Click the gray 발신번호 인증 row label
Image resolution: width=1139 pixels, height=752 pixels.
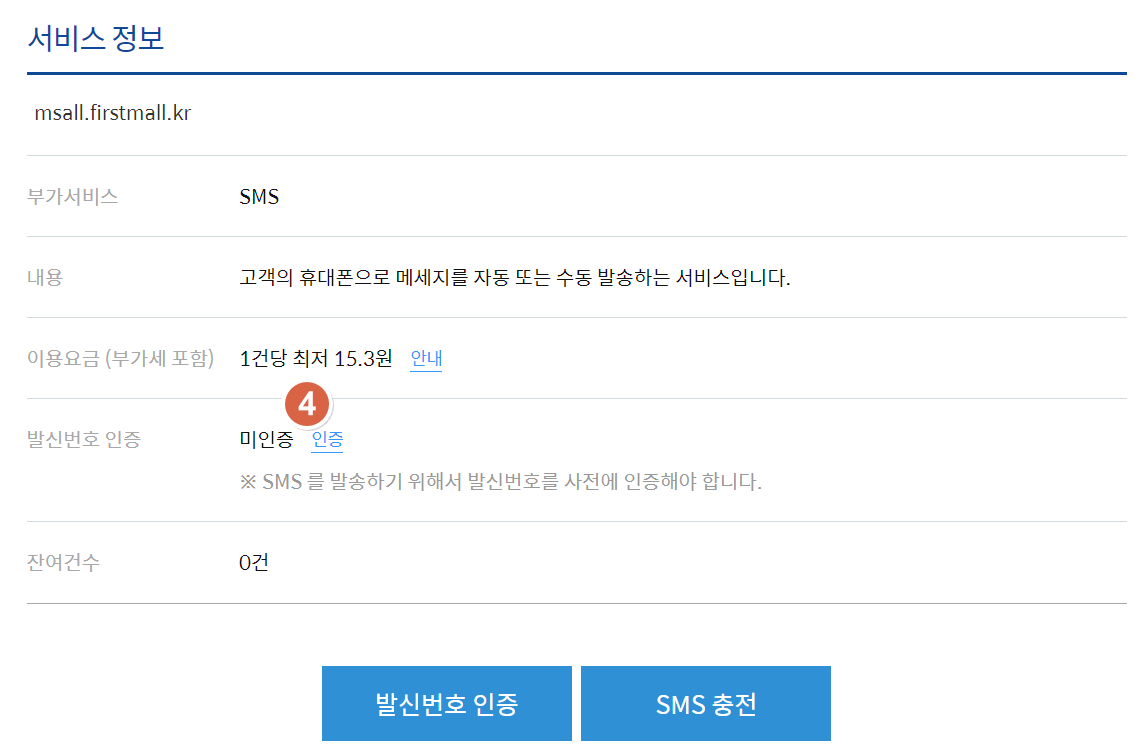tap(84, 439)
